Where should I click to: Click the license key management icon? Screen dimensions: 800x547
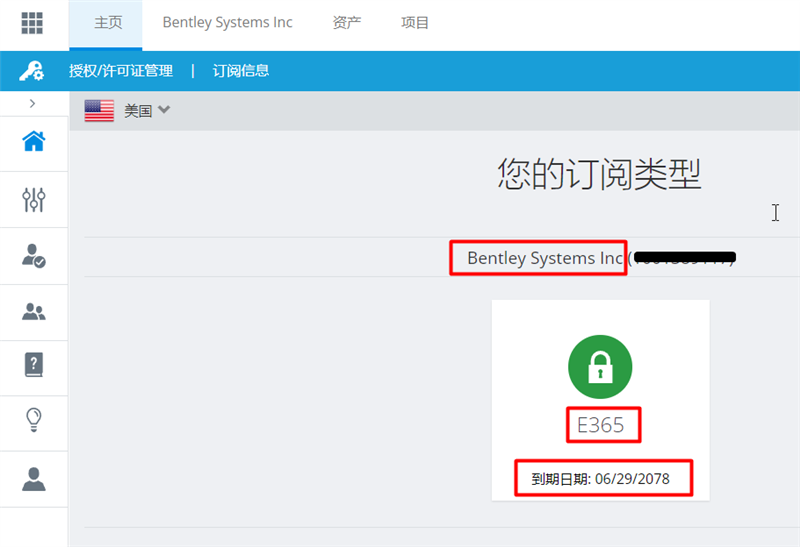(32, 71)
